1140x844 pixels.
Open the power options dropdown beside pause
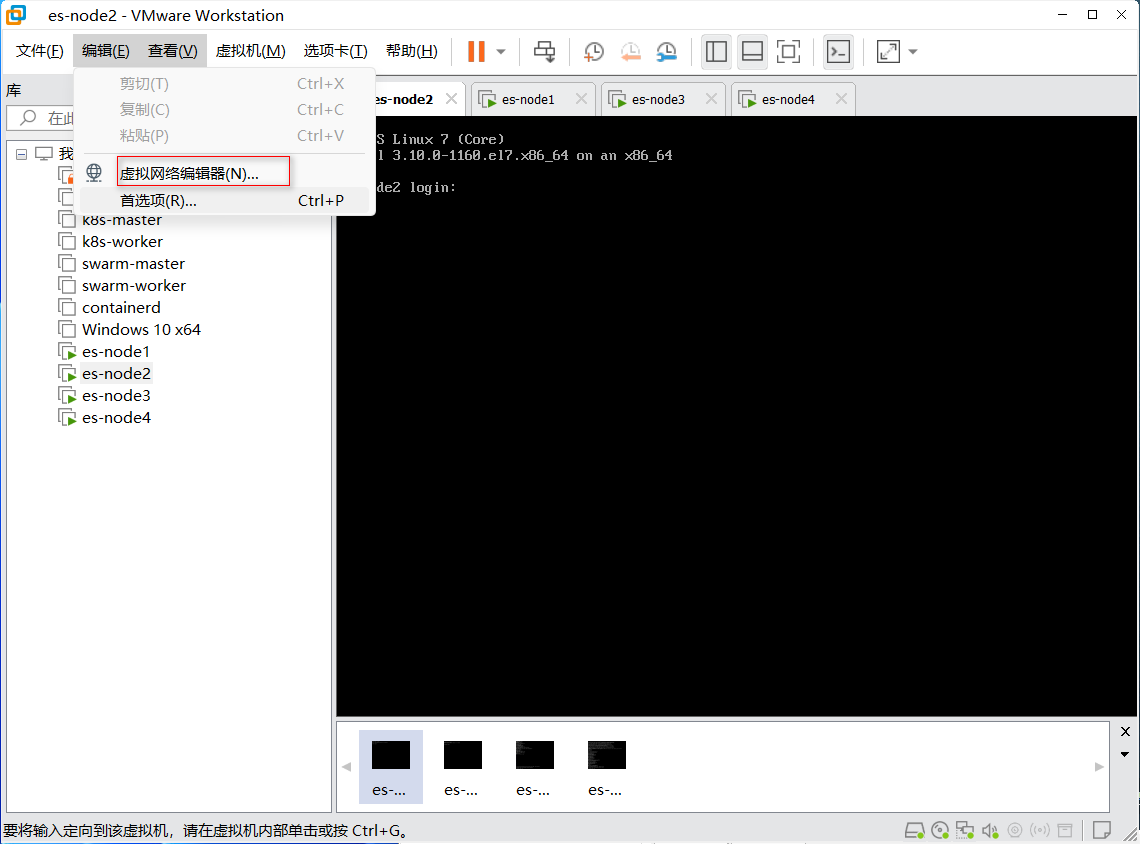pos(501,52)
